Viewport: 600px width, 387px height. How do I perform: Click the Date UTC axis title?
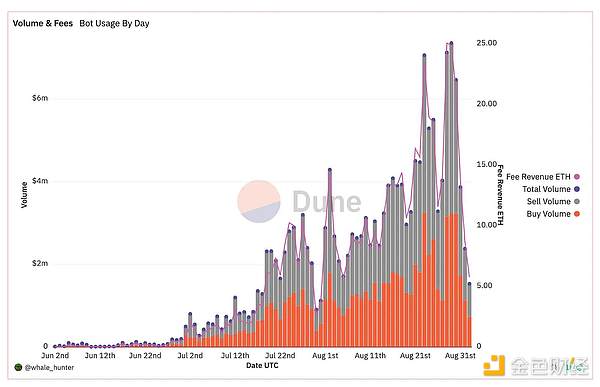pyautogui.click(x=262, y=366)
